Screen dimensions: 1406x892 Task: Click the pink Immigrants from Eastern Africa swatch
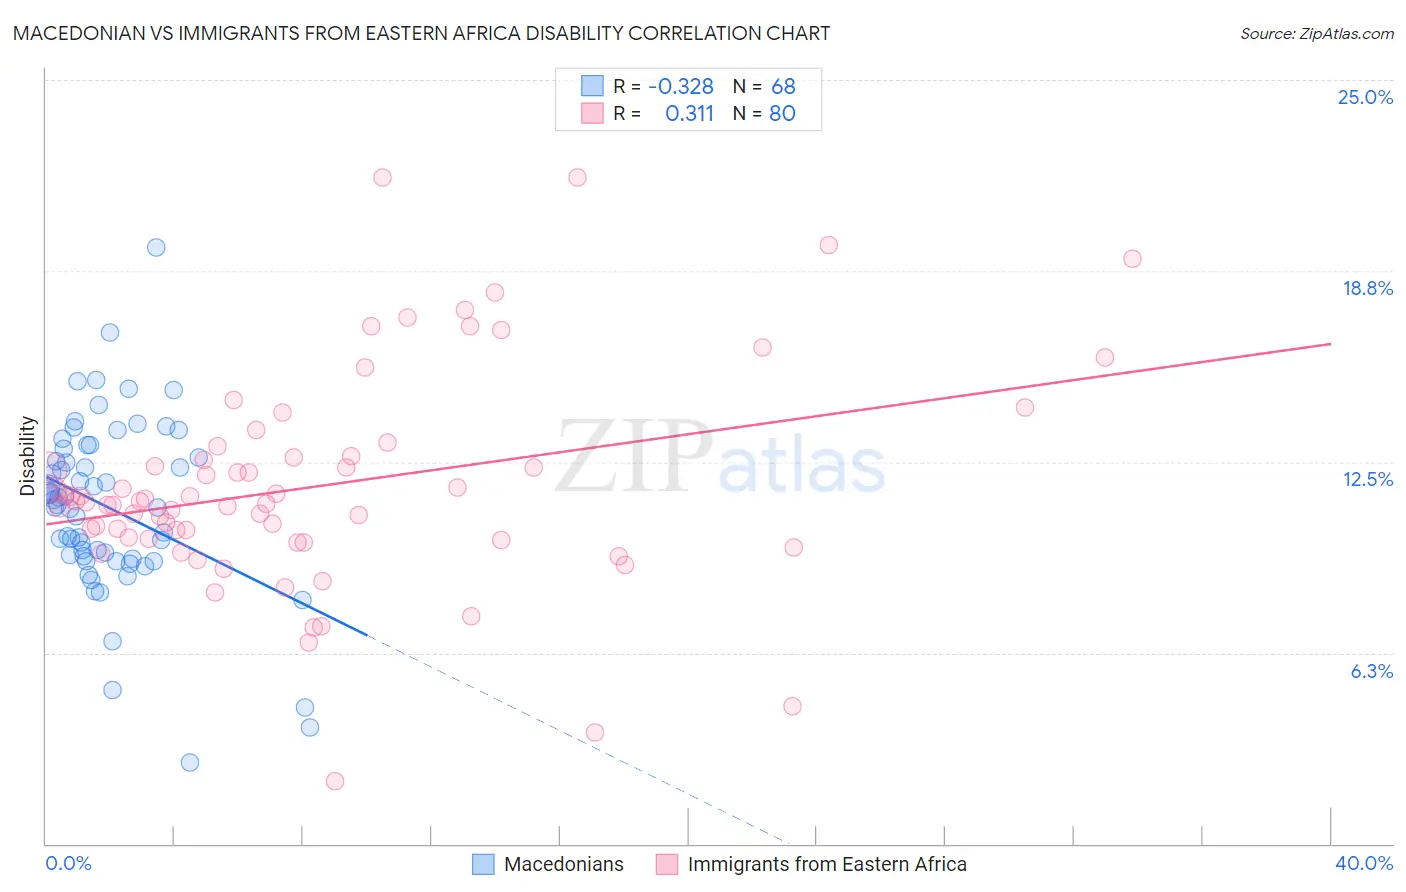point(667,864)
